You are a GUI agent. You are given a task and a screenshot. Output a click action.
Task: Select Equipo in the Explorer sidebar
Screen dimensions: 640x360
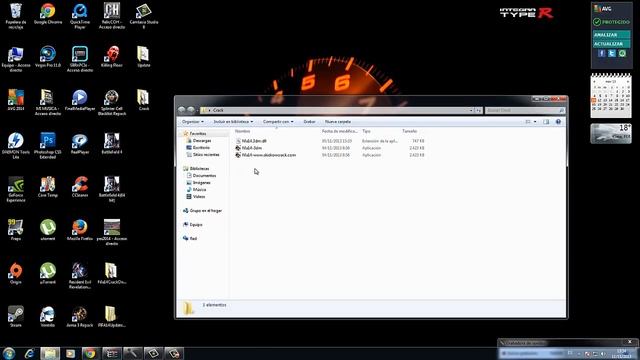[x=196, y=224]
